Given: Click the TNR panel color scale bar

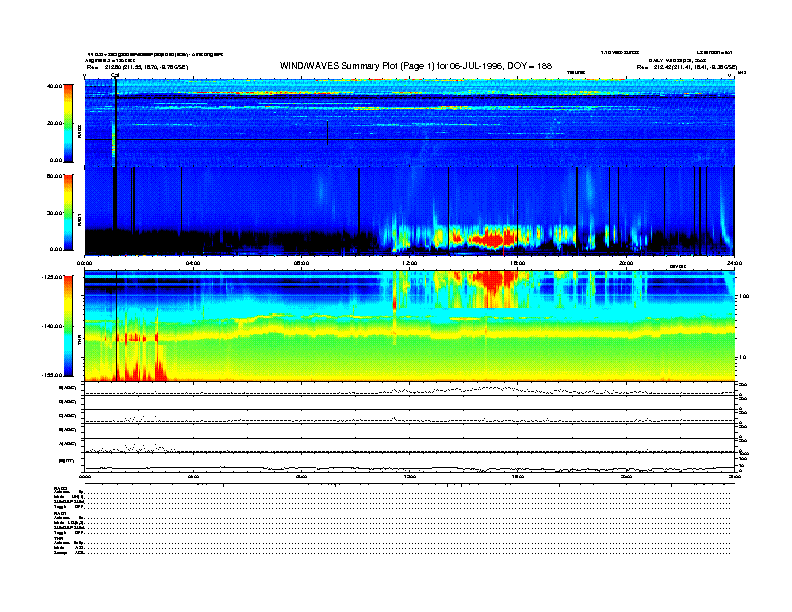Looking at the screenshot, I should click(68, 326).
